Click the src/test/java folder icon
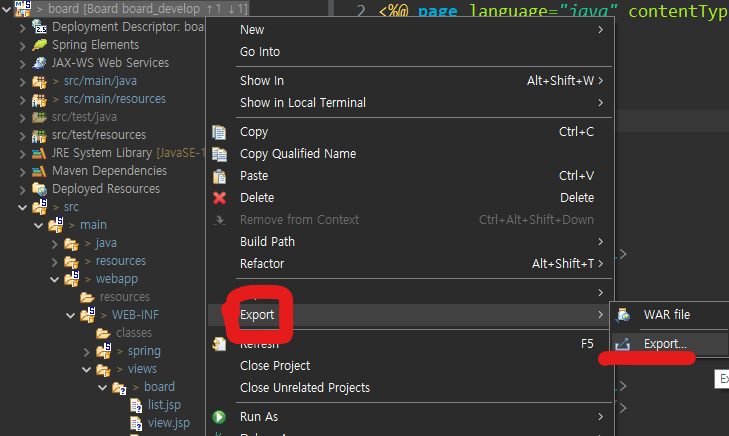This screenshot has height=436, width=729. [x=39, y=117]
